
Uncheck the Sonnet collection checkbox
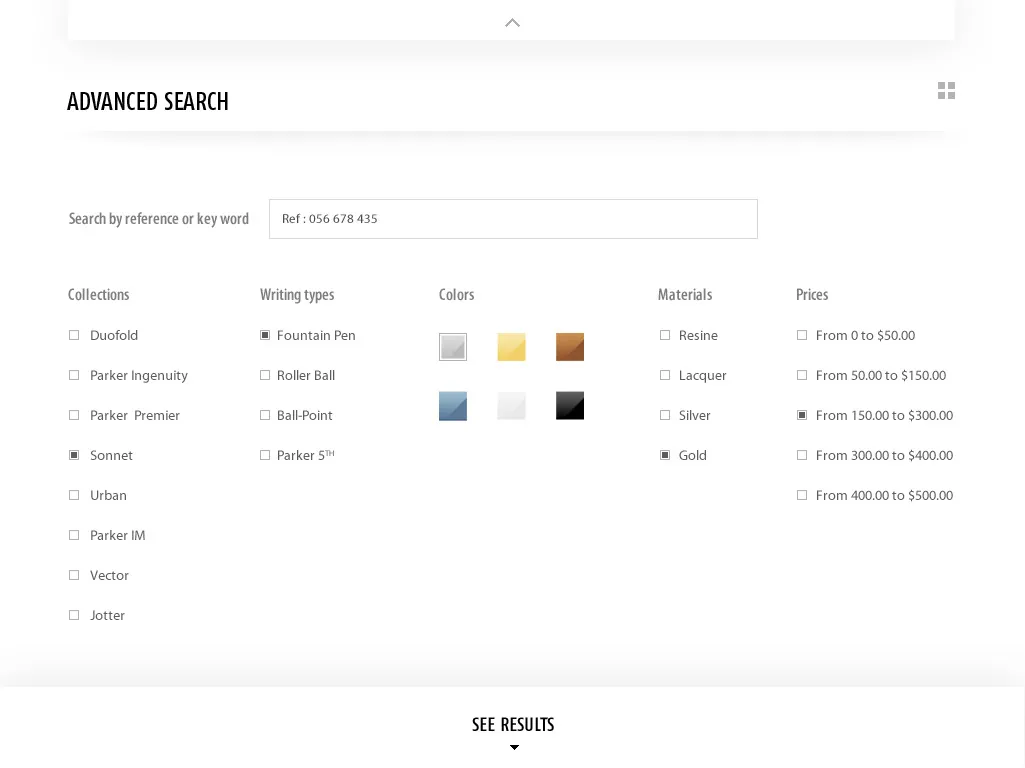(x=74, y=455)
